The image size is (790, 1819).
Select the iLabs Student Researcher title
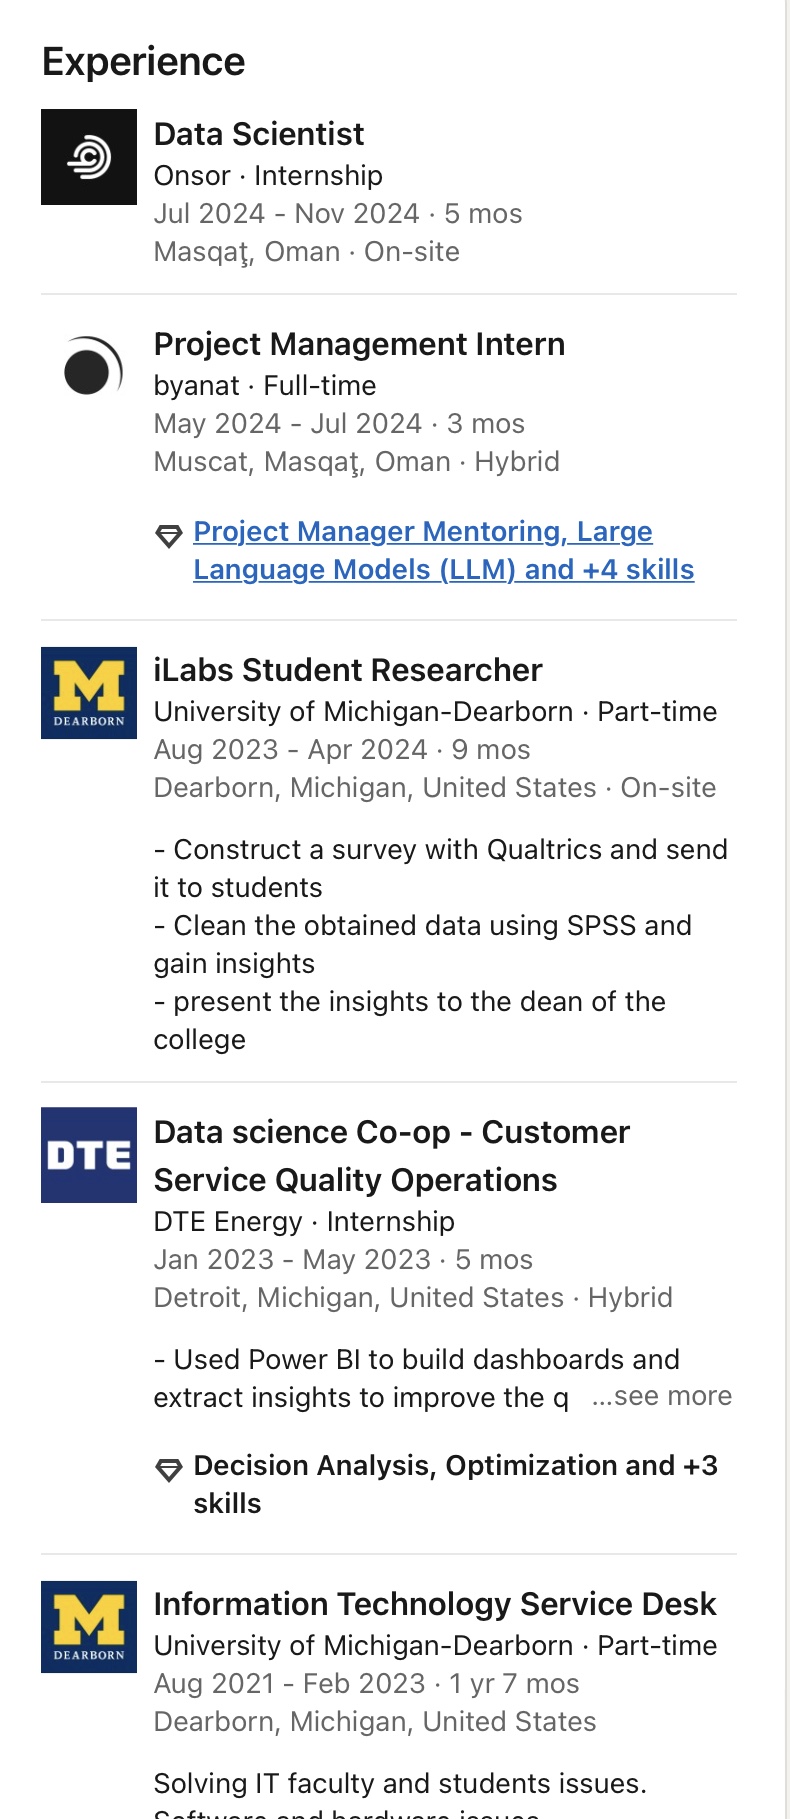tap(347, 670)
